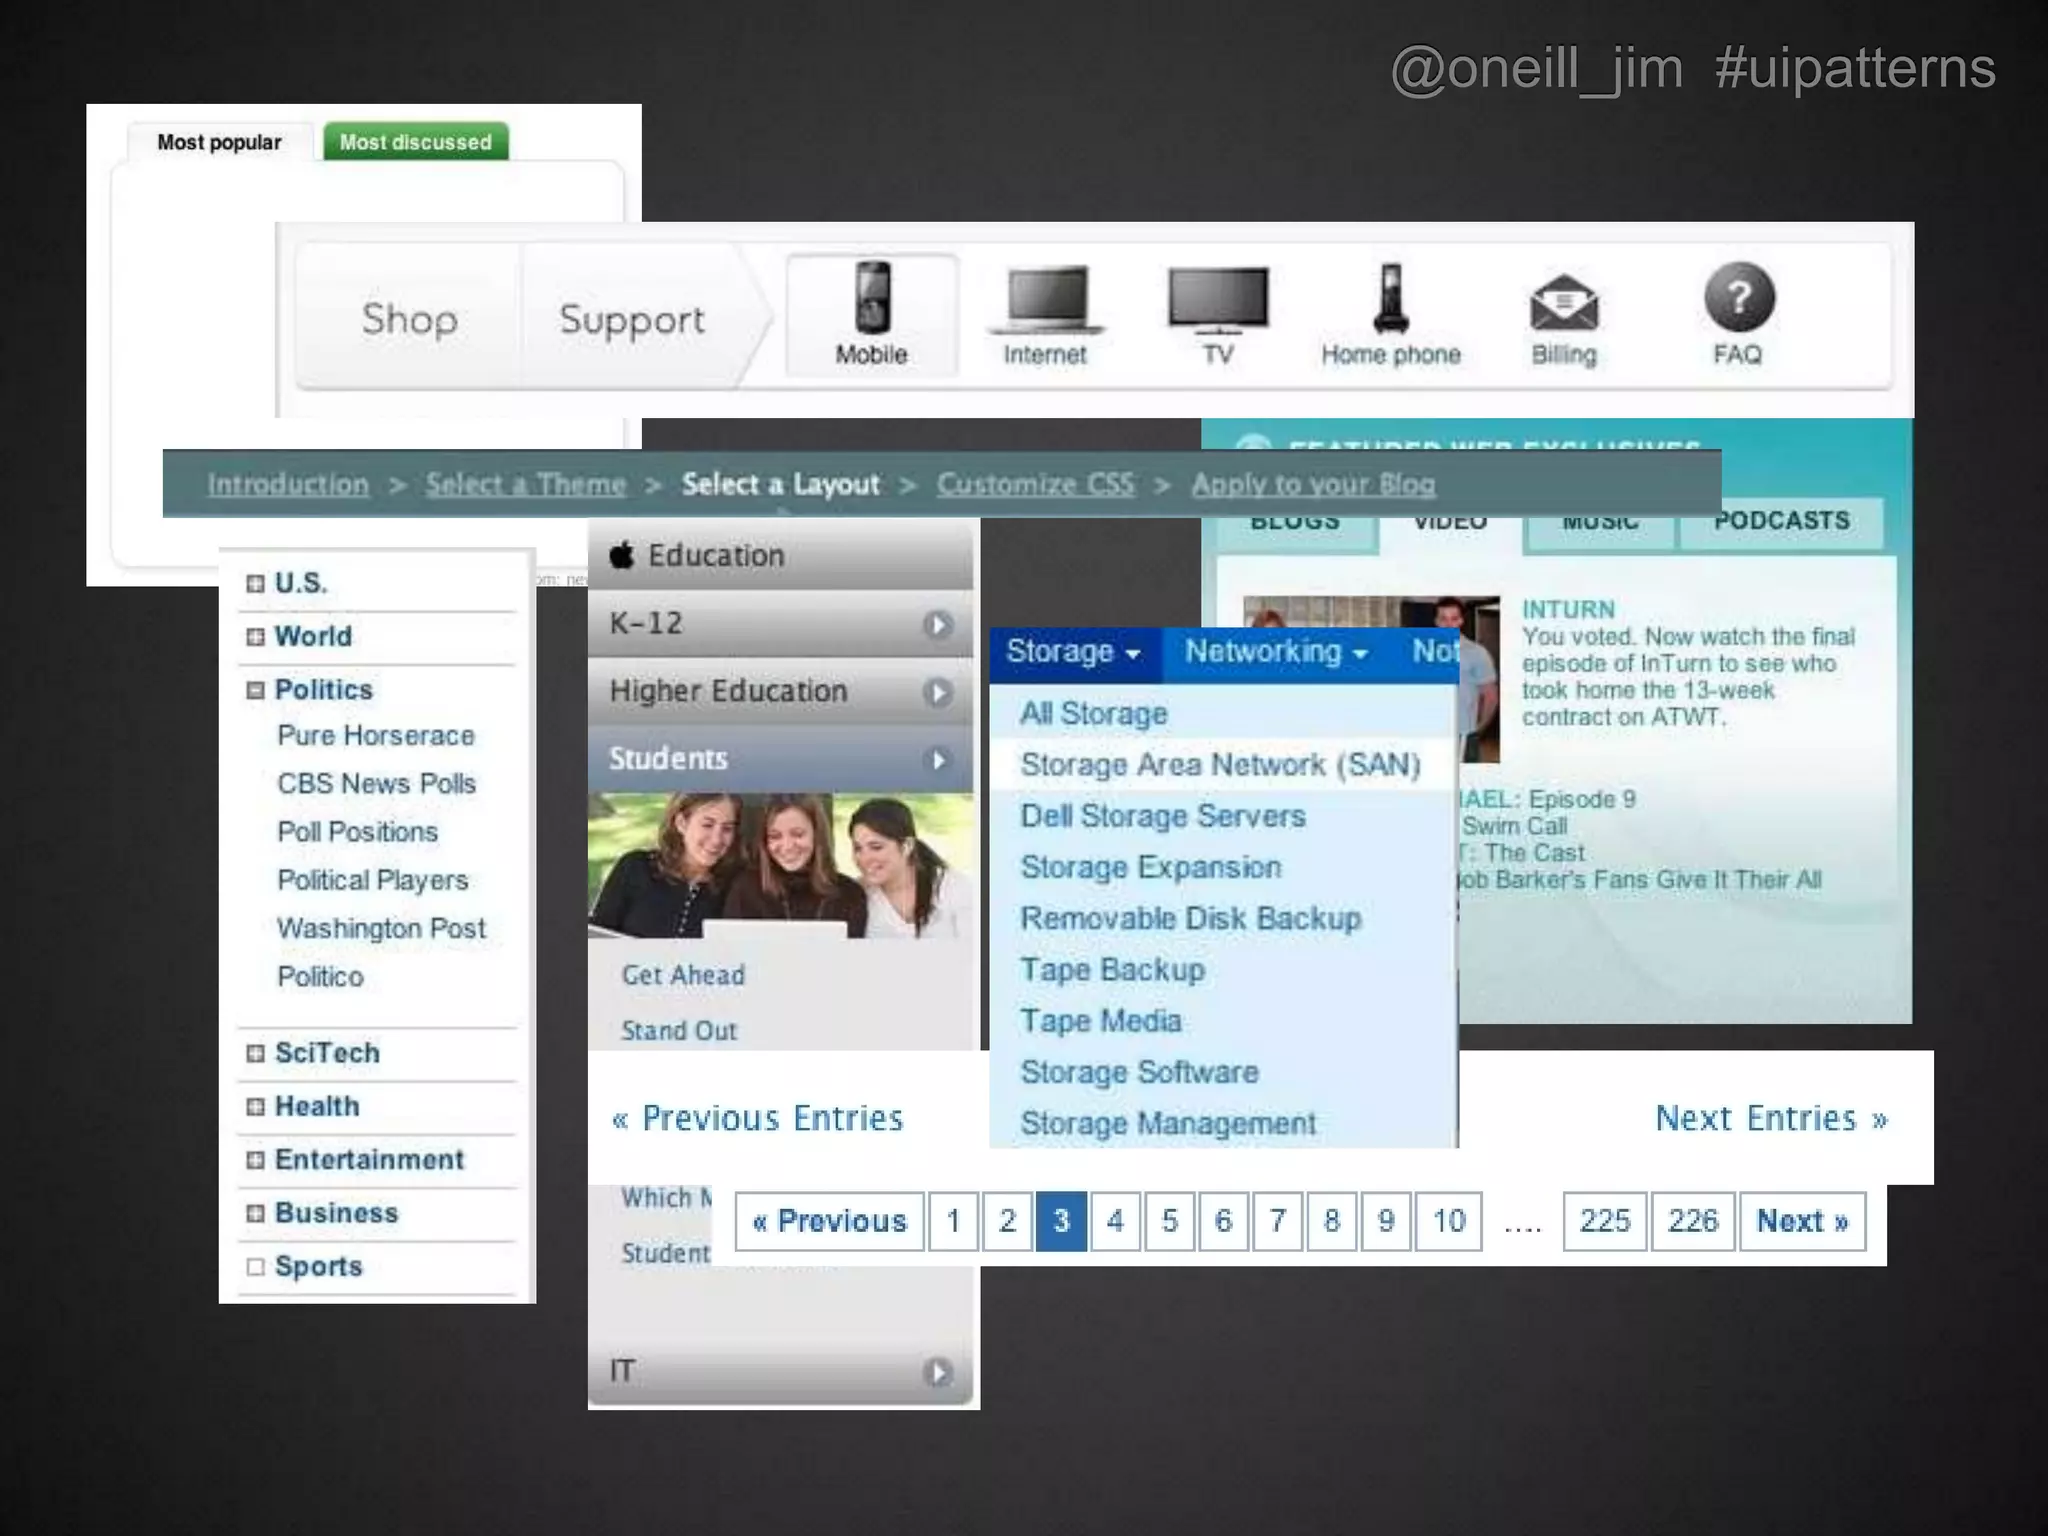The width and height of the screenshot is (2048, 1536).
Task: Switch to the Most discussed tab
Action: [415, 142]
